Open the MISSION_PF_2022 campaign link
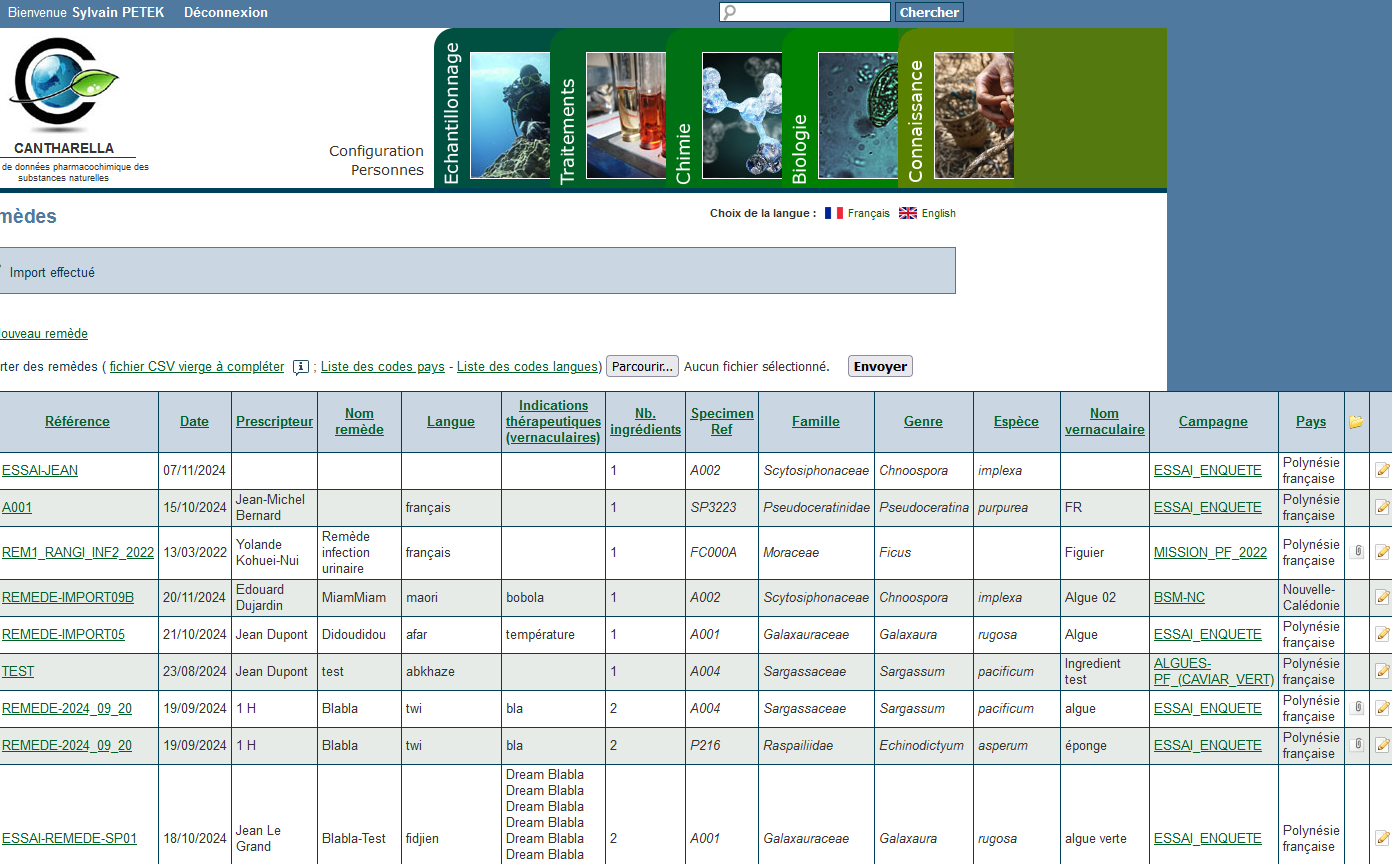The width and height of the screenshot is (1392, 864). [x=1210, y=552]
